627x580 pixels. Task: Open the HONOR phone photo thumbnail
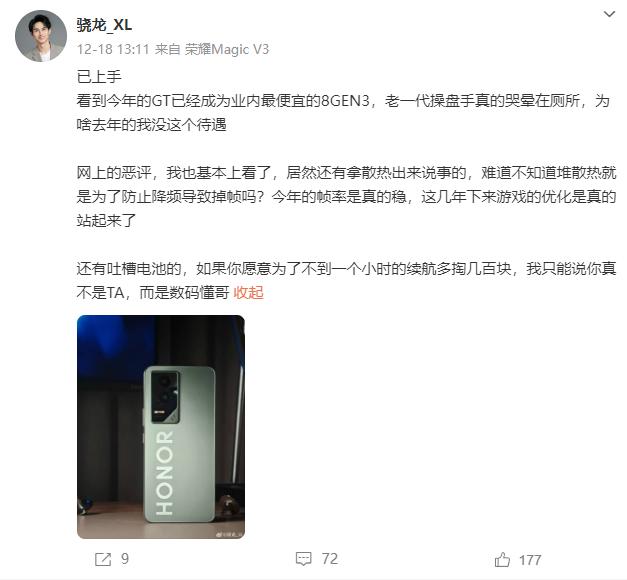click(161, 427)
